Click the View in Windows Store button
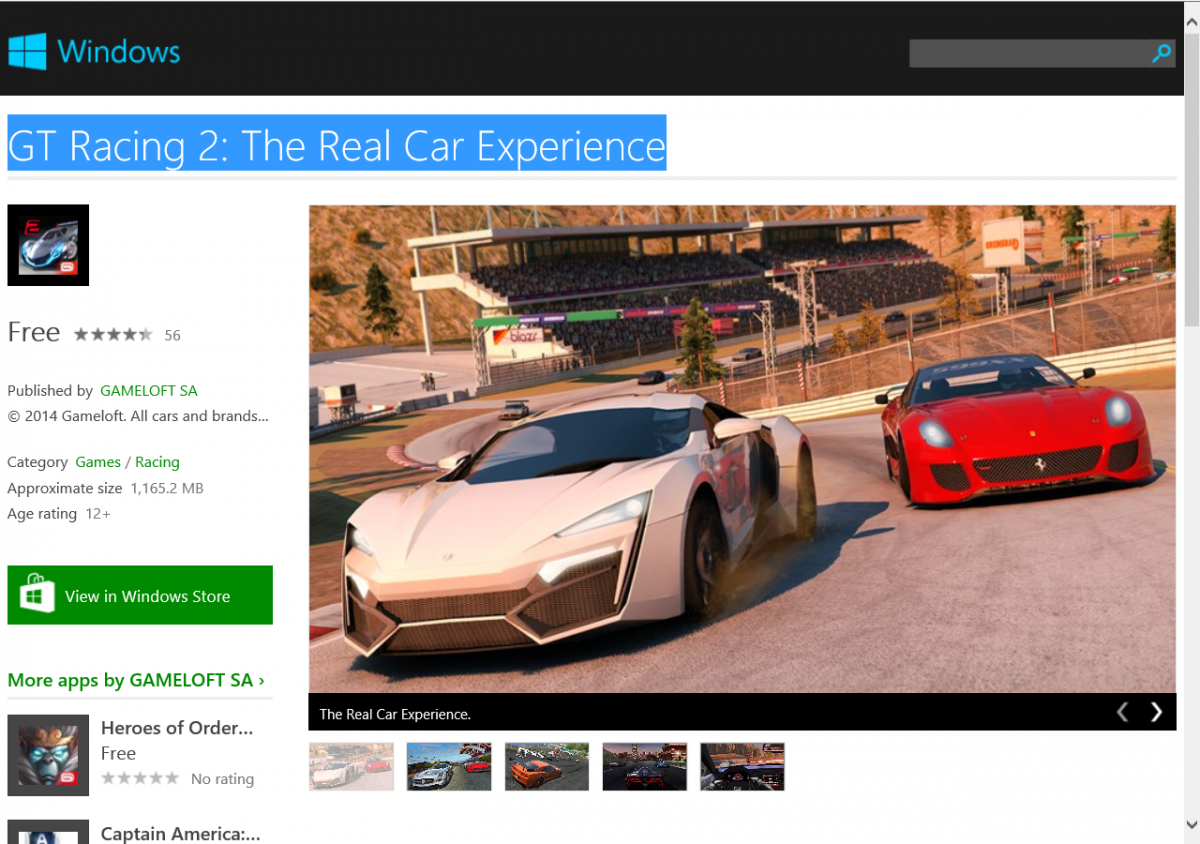This screenshot has height=844, width=1200. 140,595
